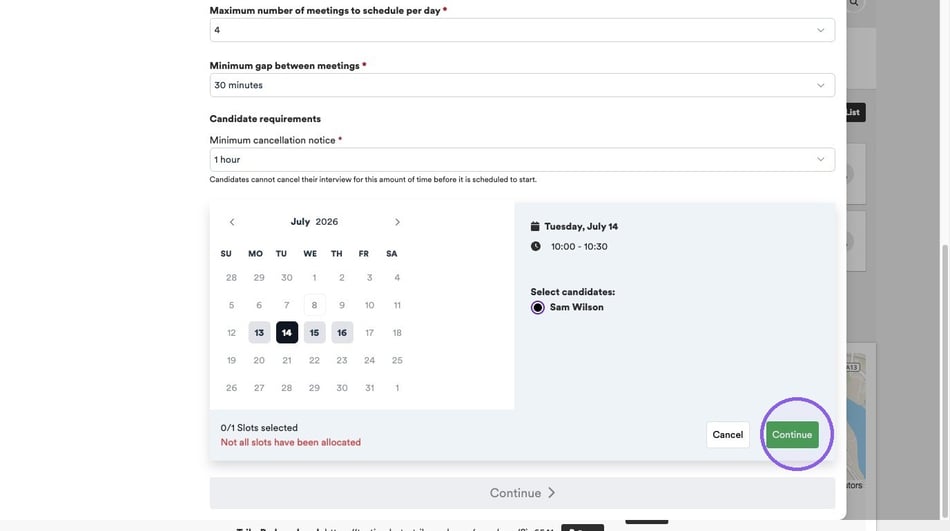The width and height of the screenshot is (950, 531).
Task: Click wide grey Continue button
Action: click(x=522, y=493)
